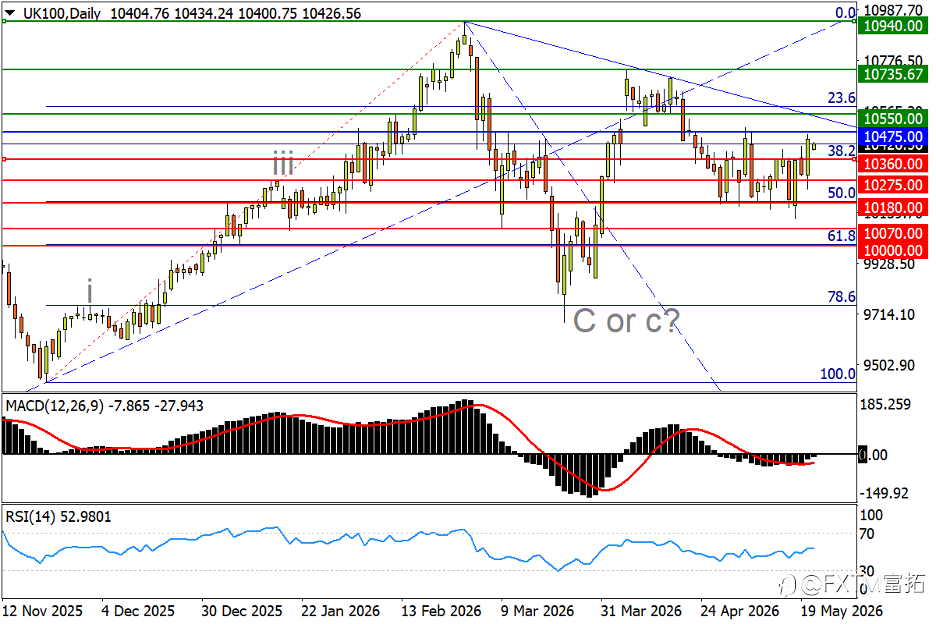Click the 13 Feb 2026 date label
The width and height of the screenshot is (936, 624).
point(441,611)
